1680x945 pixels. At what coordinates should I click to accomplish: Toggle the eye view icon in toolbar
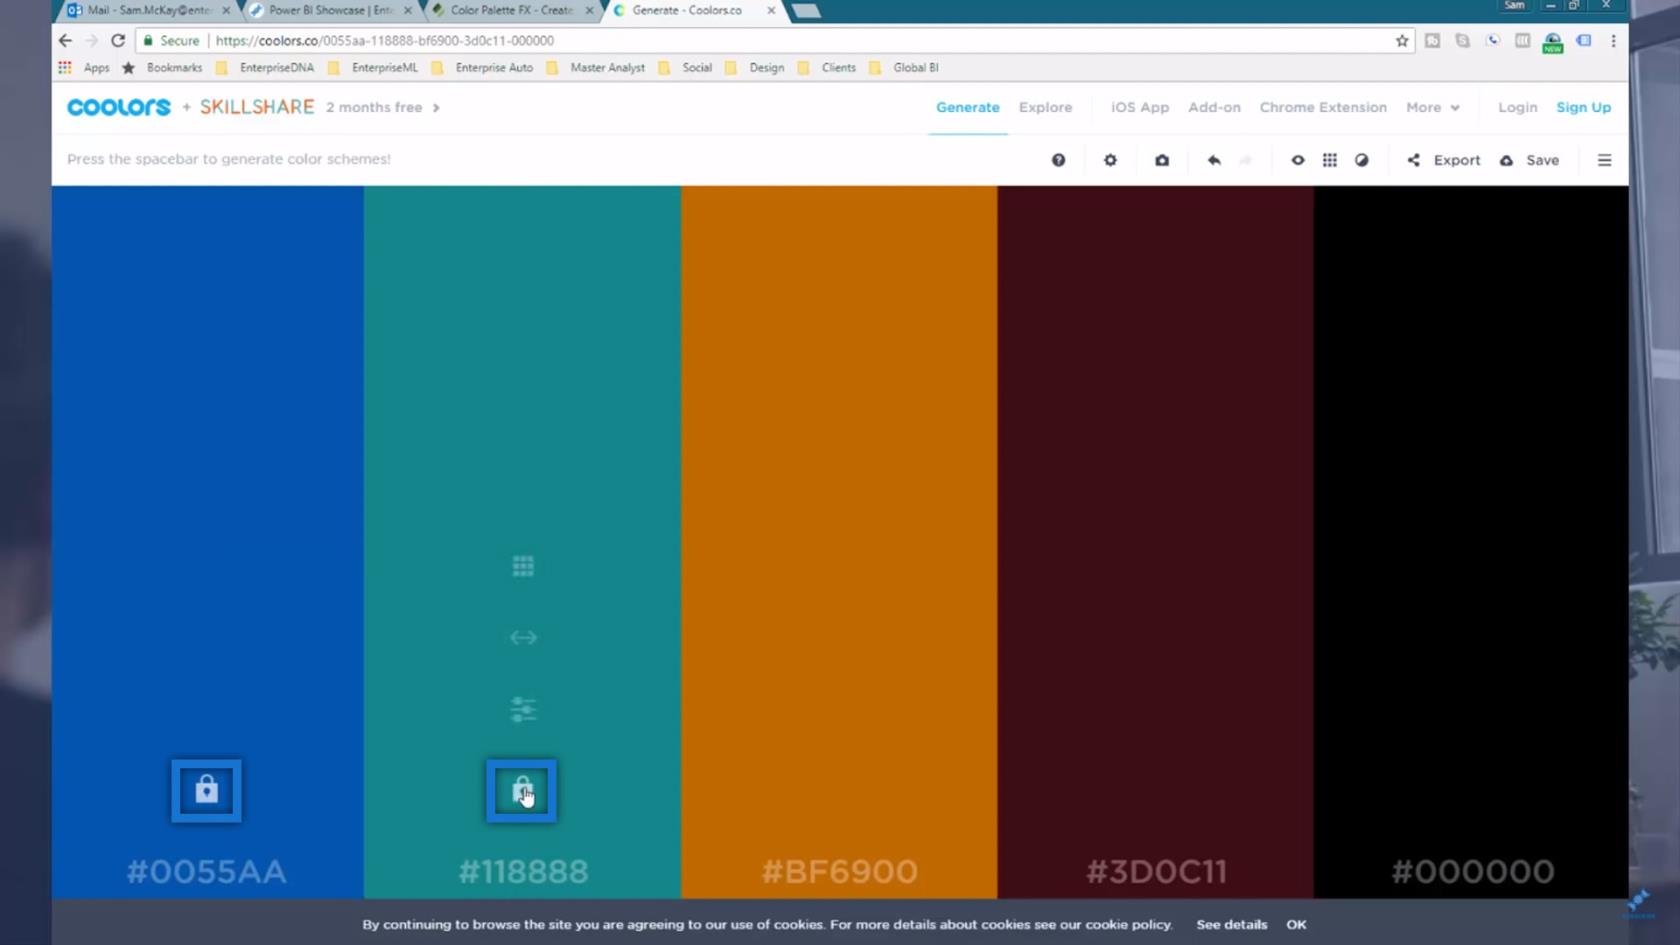[1297, 160]
